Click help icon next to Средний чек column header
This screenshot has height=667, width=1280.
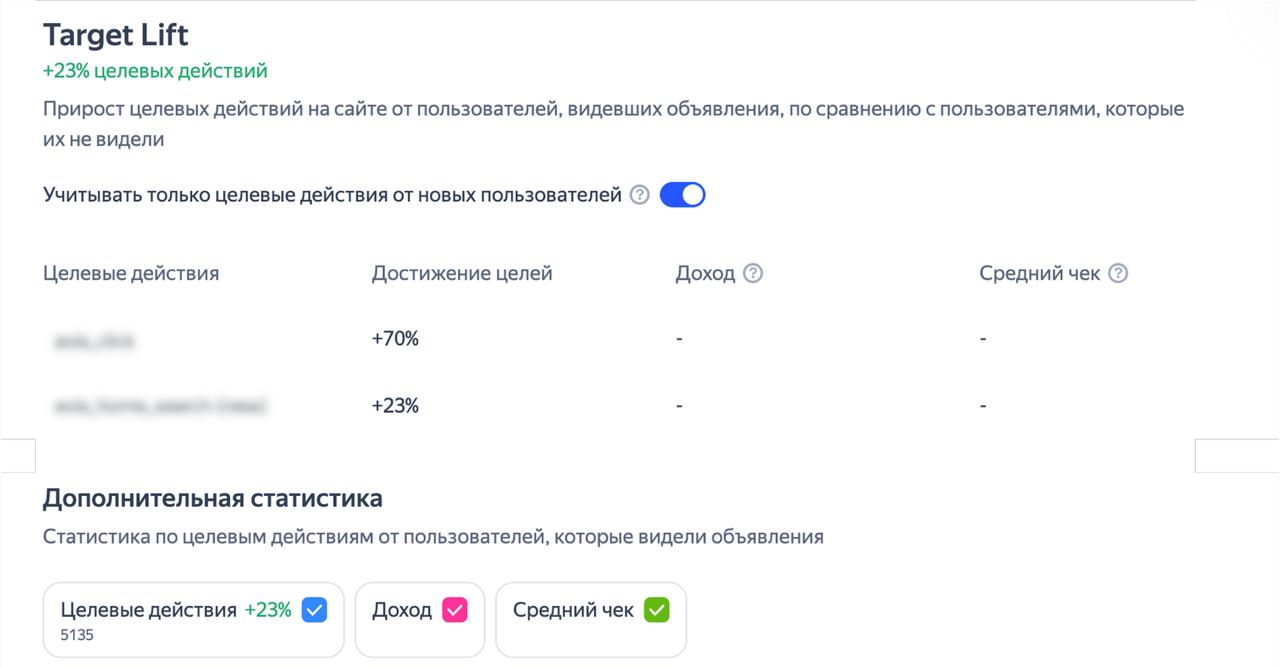(1118, 273)
